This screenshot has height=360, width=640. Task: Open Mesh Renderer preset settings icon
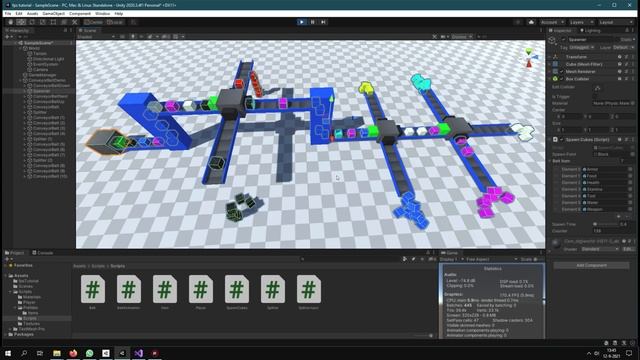click(627, 71)
